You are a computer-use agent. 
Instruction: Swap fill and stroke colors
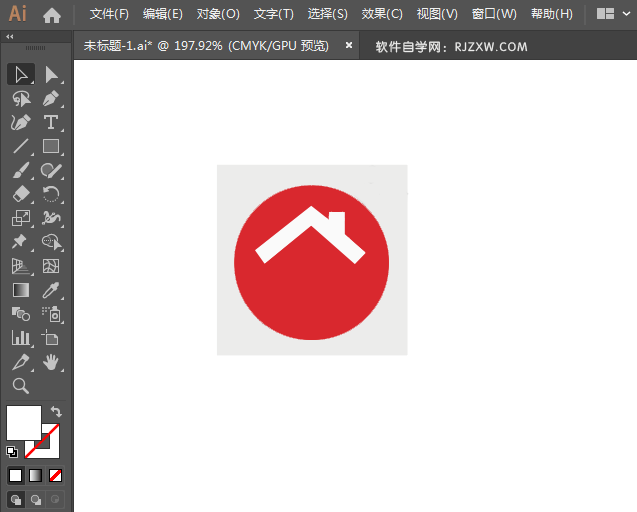pos(56,412)
